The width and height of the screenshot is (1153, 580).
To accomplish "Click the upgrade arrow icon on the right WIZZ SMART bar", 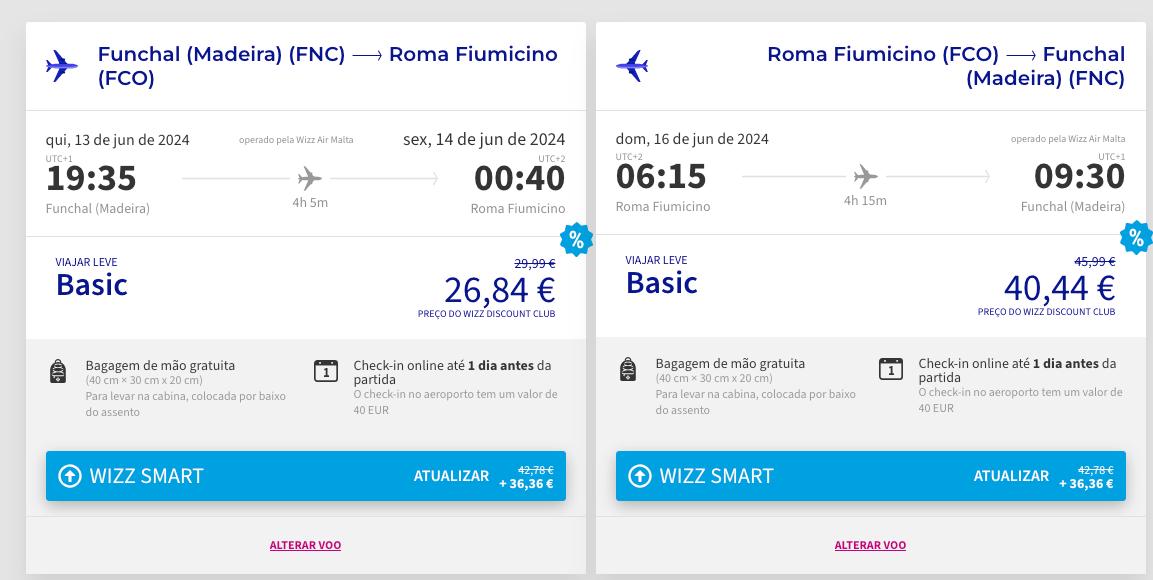I will [x=640, y=476].
